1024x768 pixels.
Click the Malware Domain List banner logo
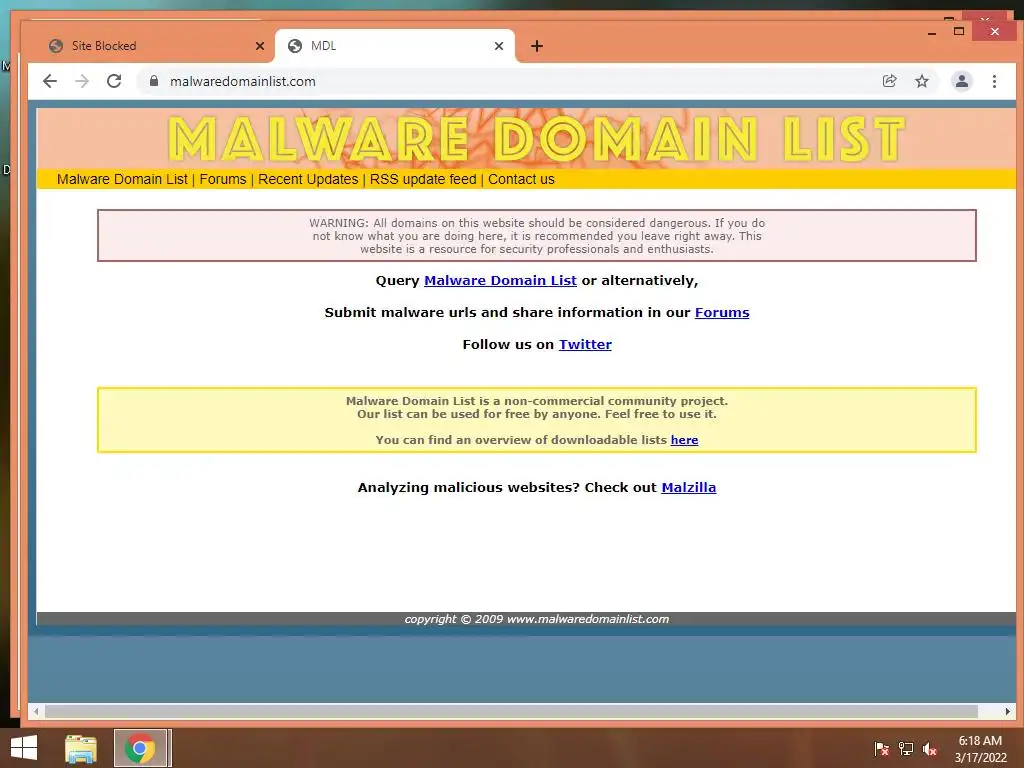pos(537,138)
